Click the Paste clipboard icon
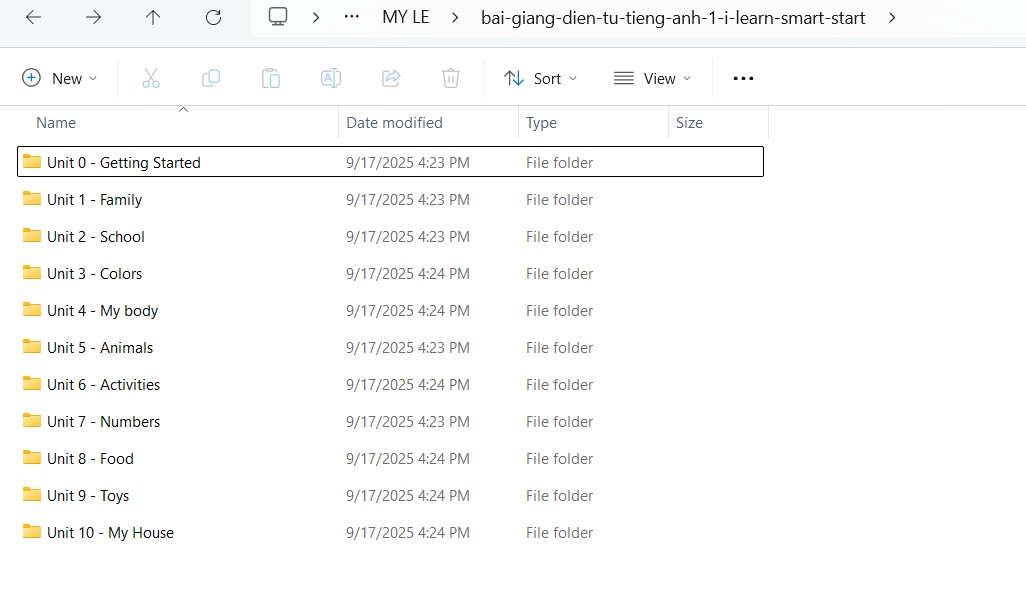This screenshot has width=1026, height=601. [x=271, y=78]
